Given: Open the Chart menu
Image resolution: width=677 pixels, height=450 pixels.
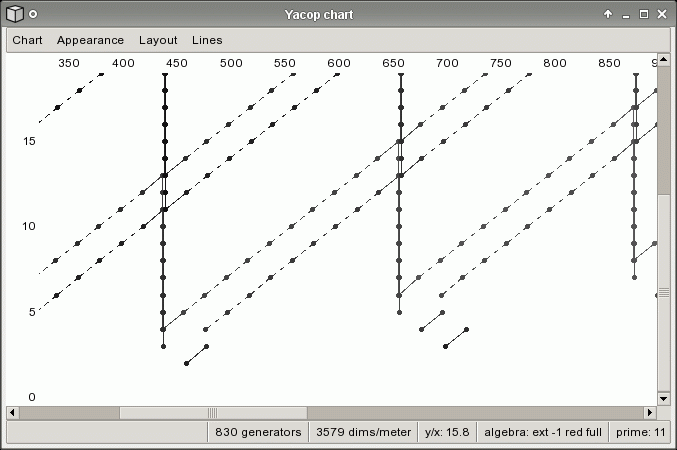Looking at the screenshot, I should click(27, 40).
